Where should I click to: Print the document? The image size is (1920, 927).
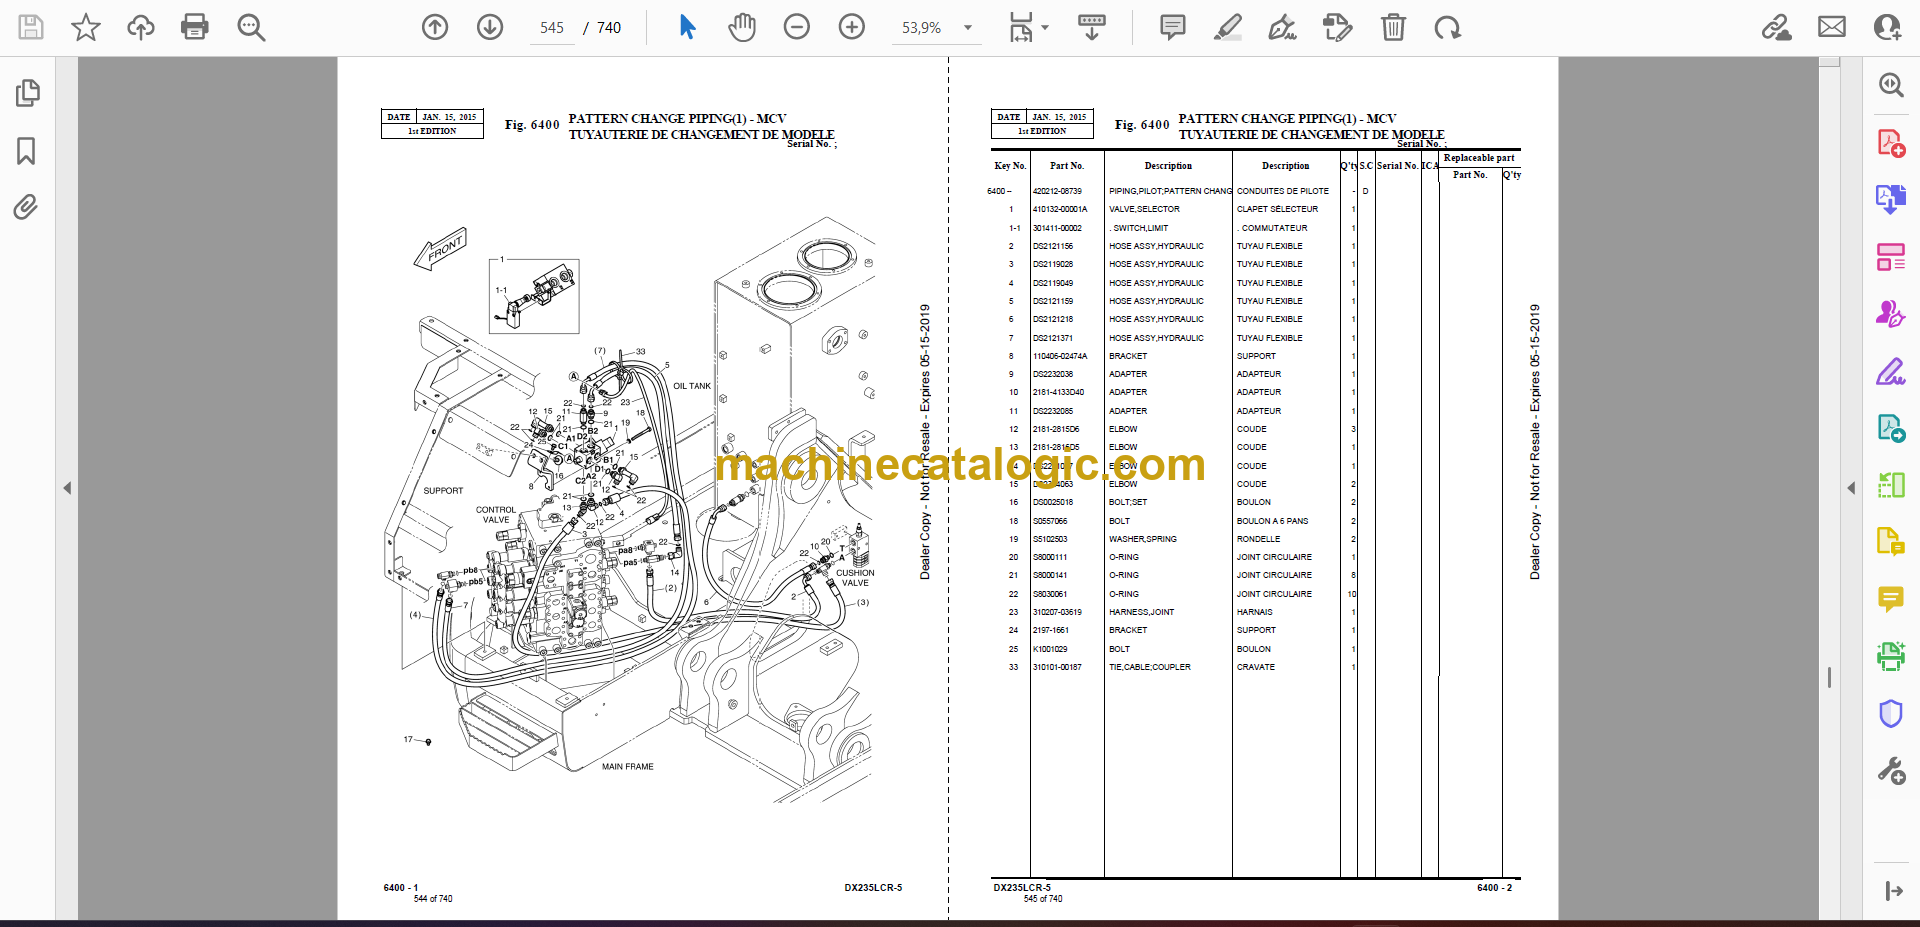[195, 27]
